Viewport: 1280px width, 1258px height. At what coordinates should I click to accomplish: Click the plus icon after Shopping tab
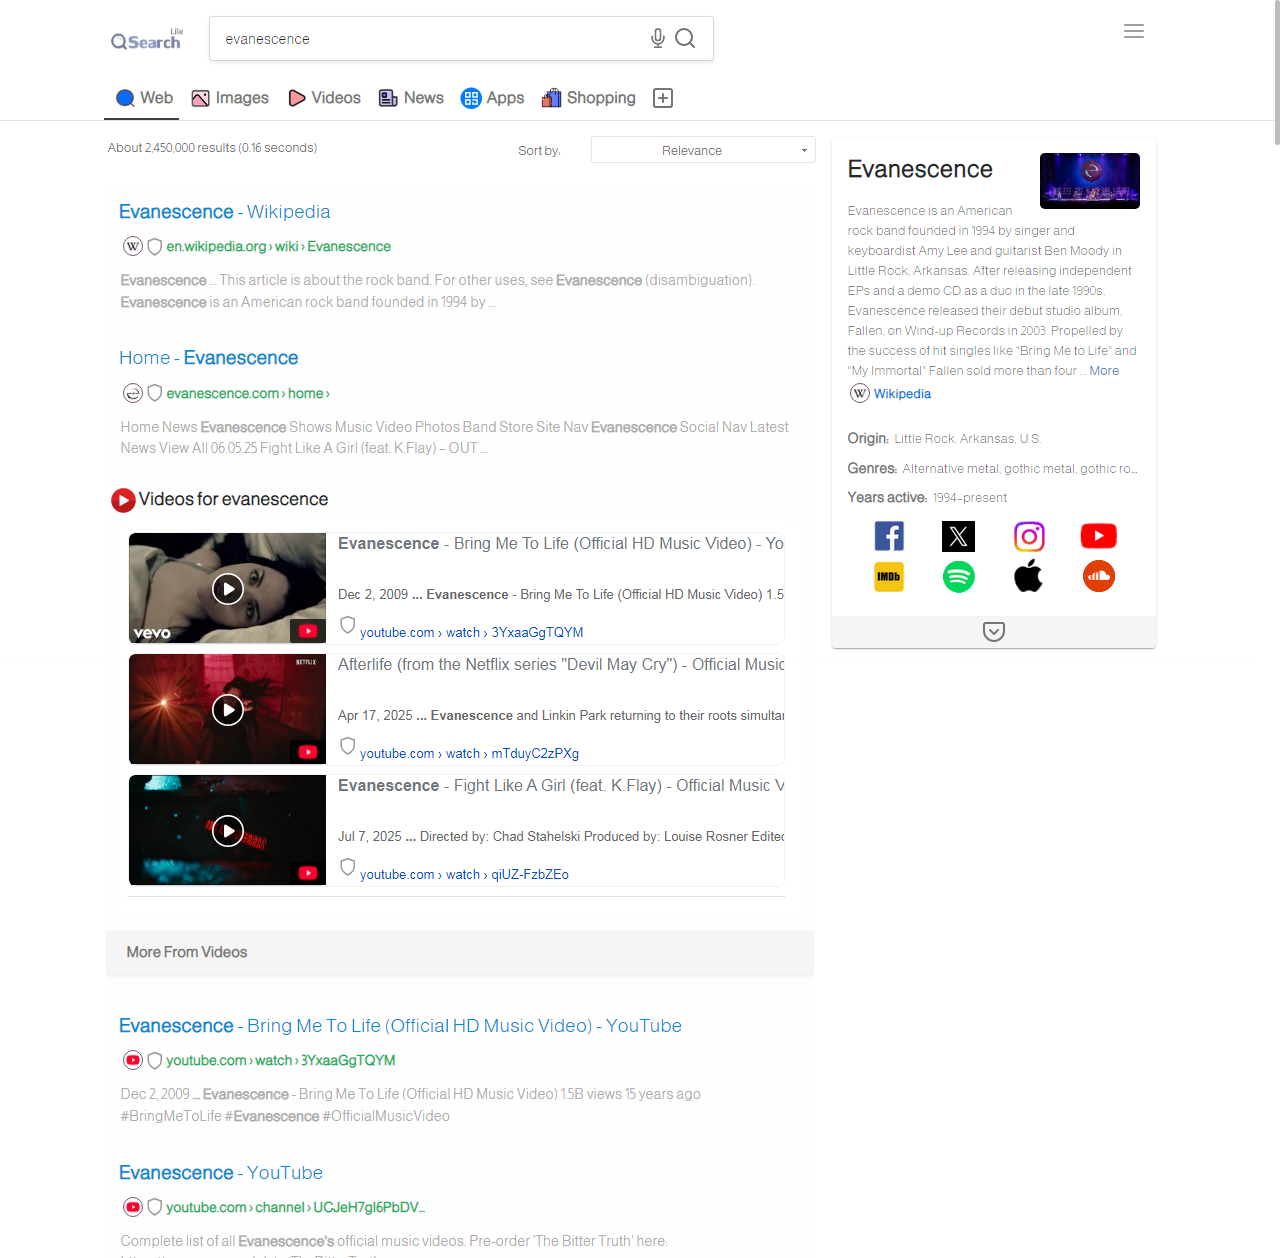point(662,98)
